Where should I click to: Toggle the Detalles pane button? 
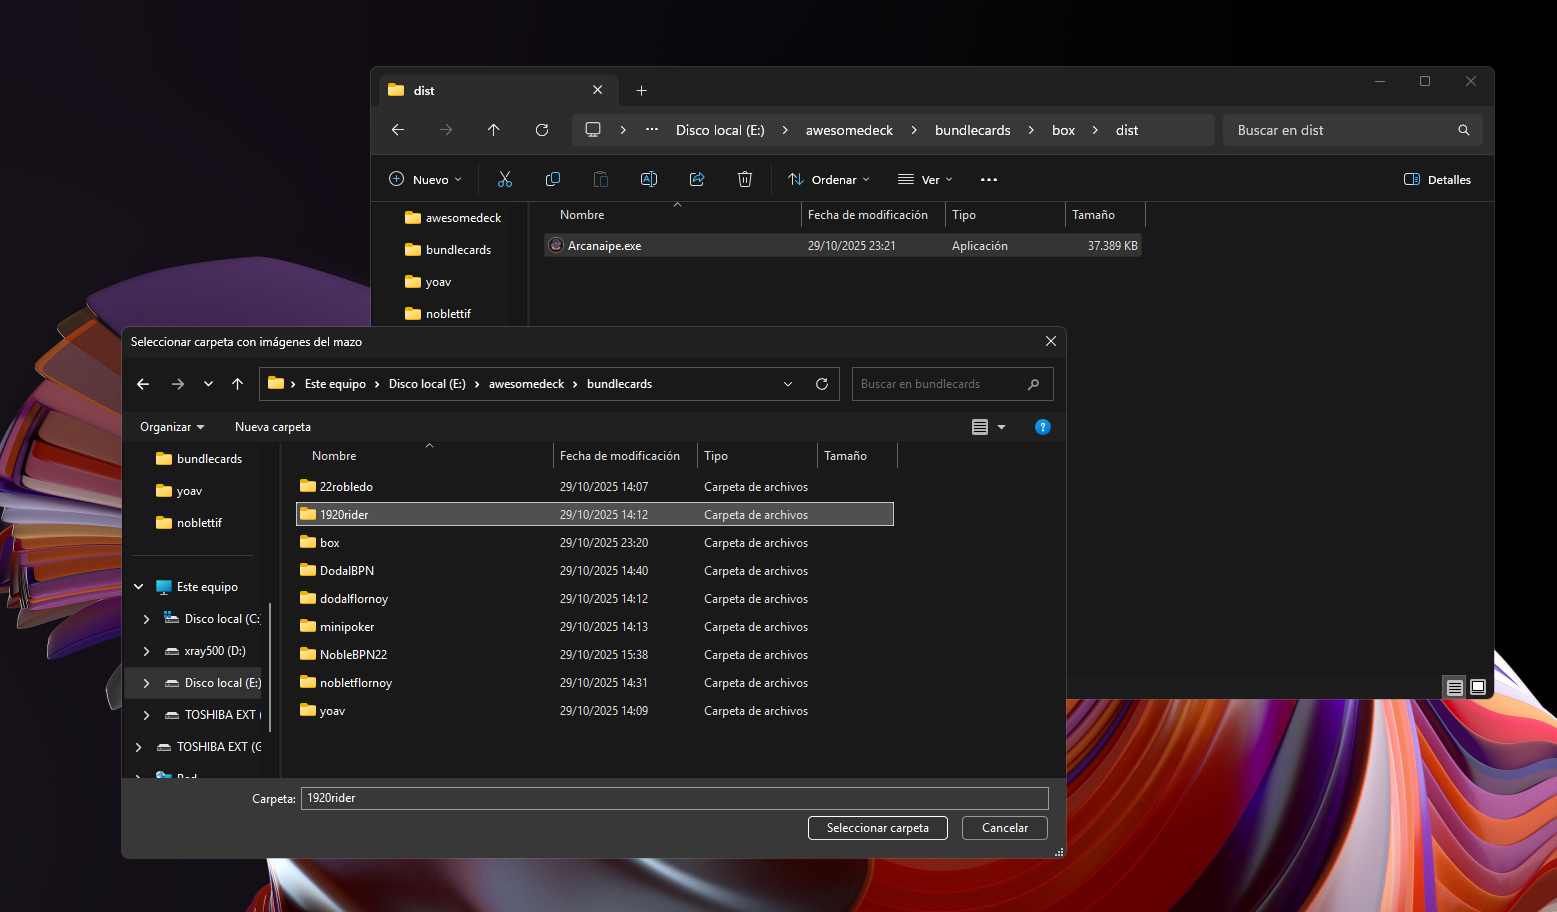coord(1437,180)
